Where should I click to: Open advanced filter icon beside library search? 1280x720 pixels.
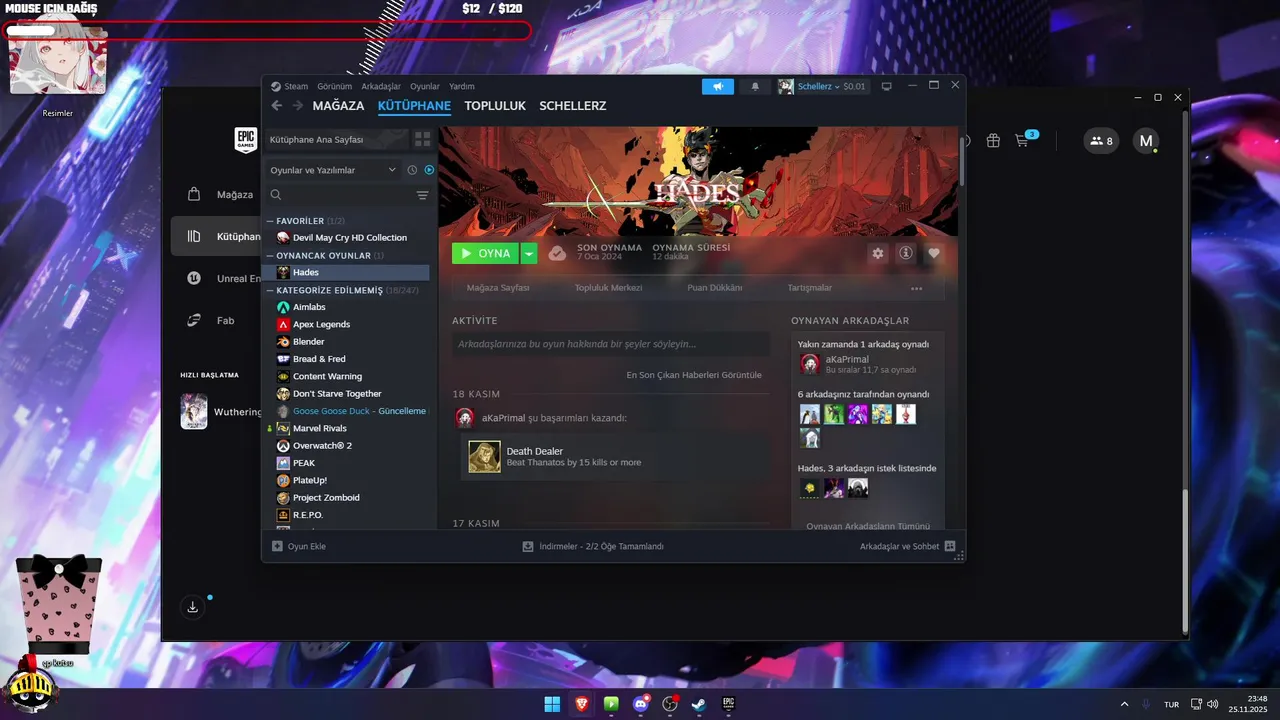tap(422, 195)
